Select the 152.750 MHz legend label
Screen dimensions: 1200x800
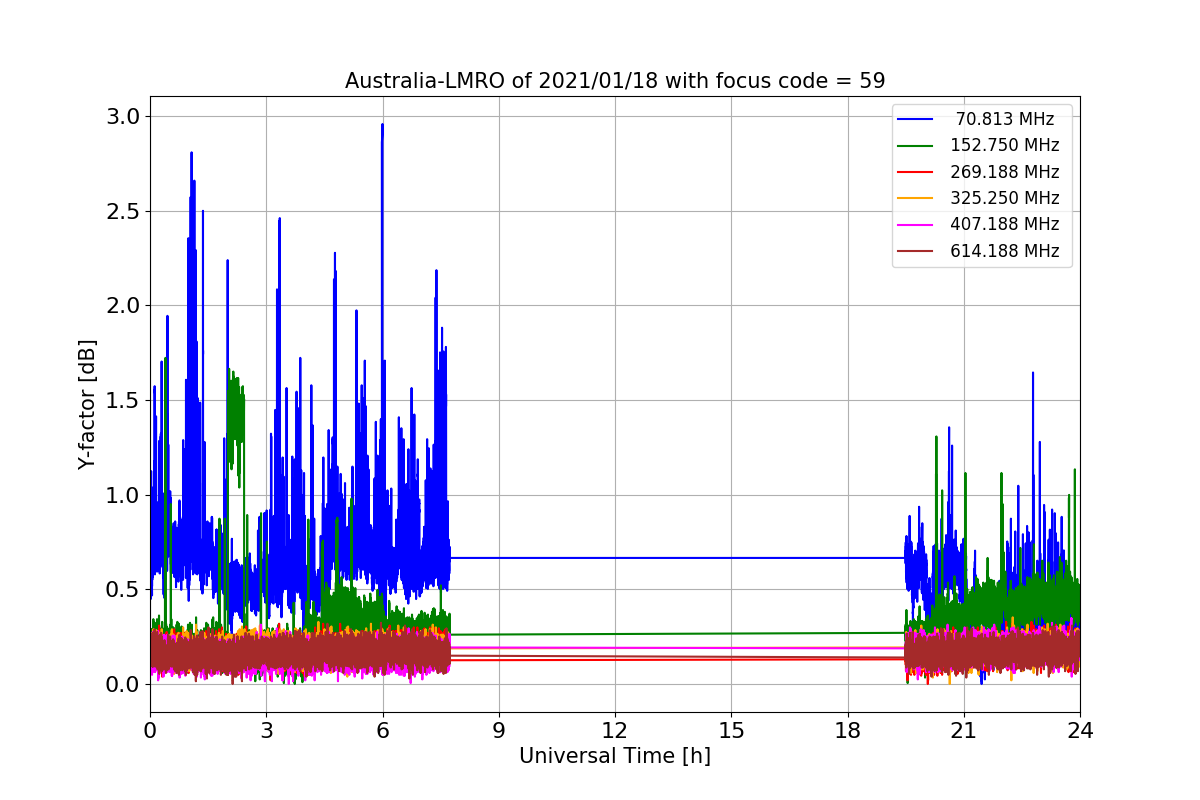point(1005,145)
